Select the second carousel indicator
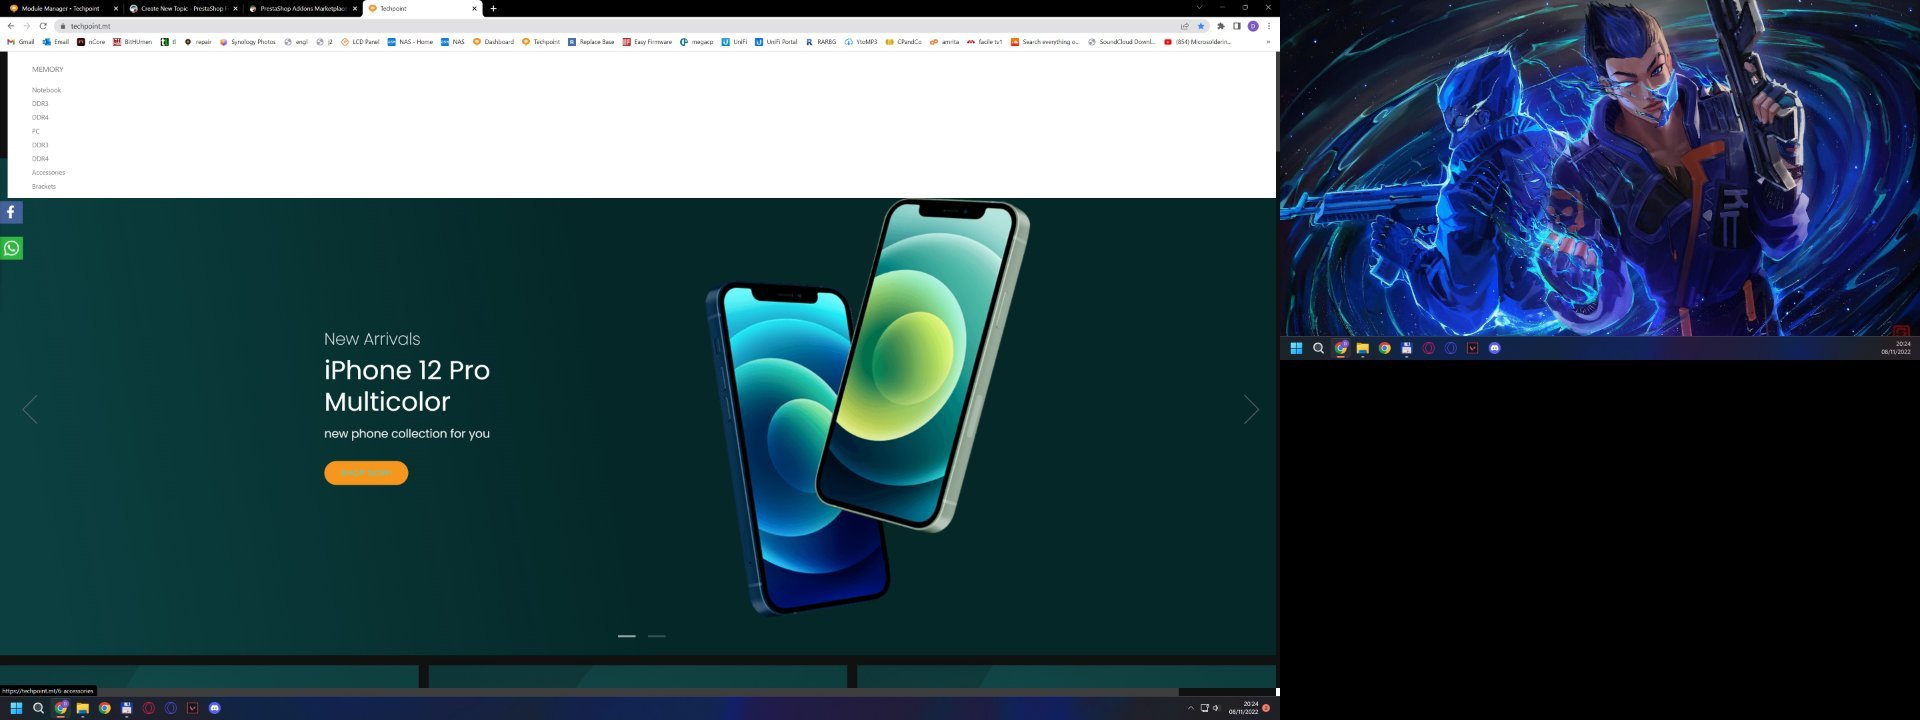1920x720 pixels. tap(656, 636)
